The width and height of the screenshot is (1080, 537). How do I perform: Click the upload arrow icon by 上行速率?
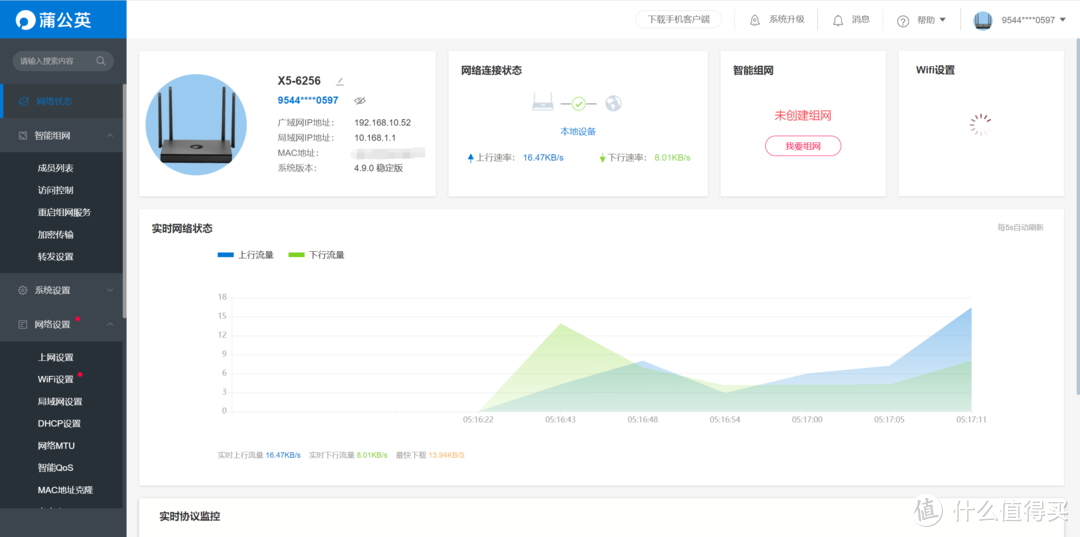471,158
